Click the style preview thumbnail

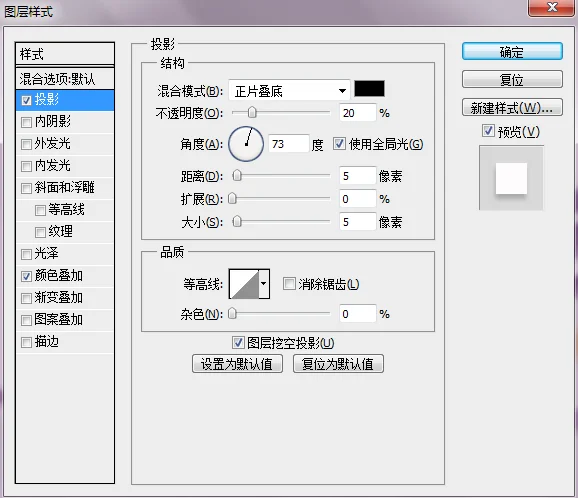coord(511,178)
